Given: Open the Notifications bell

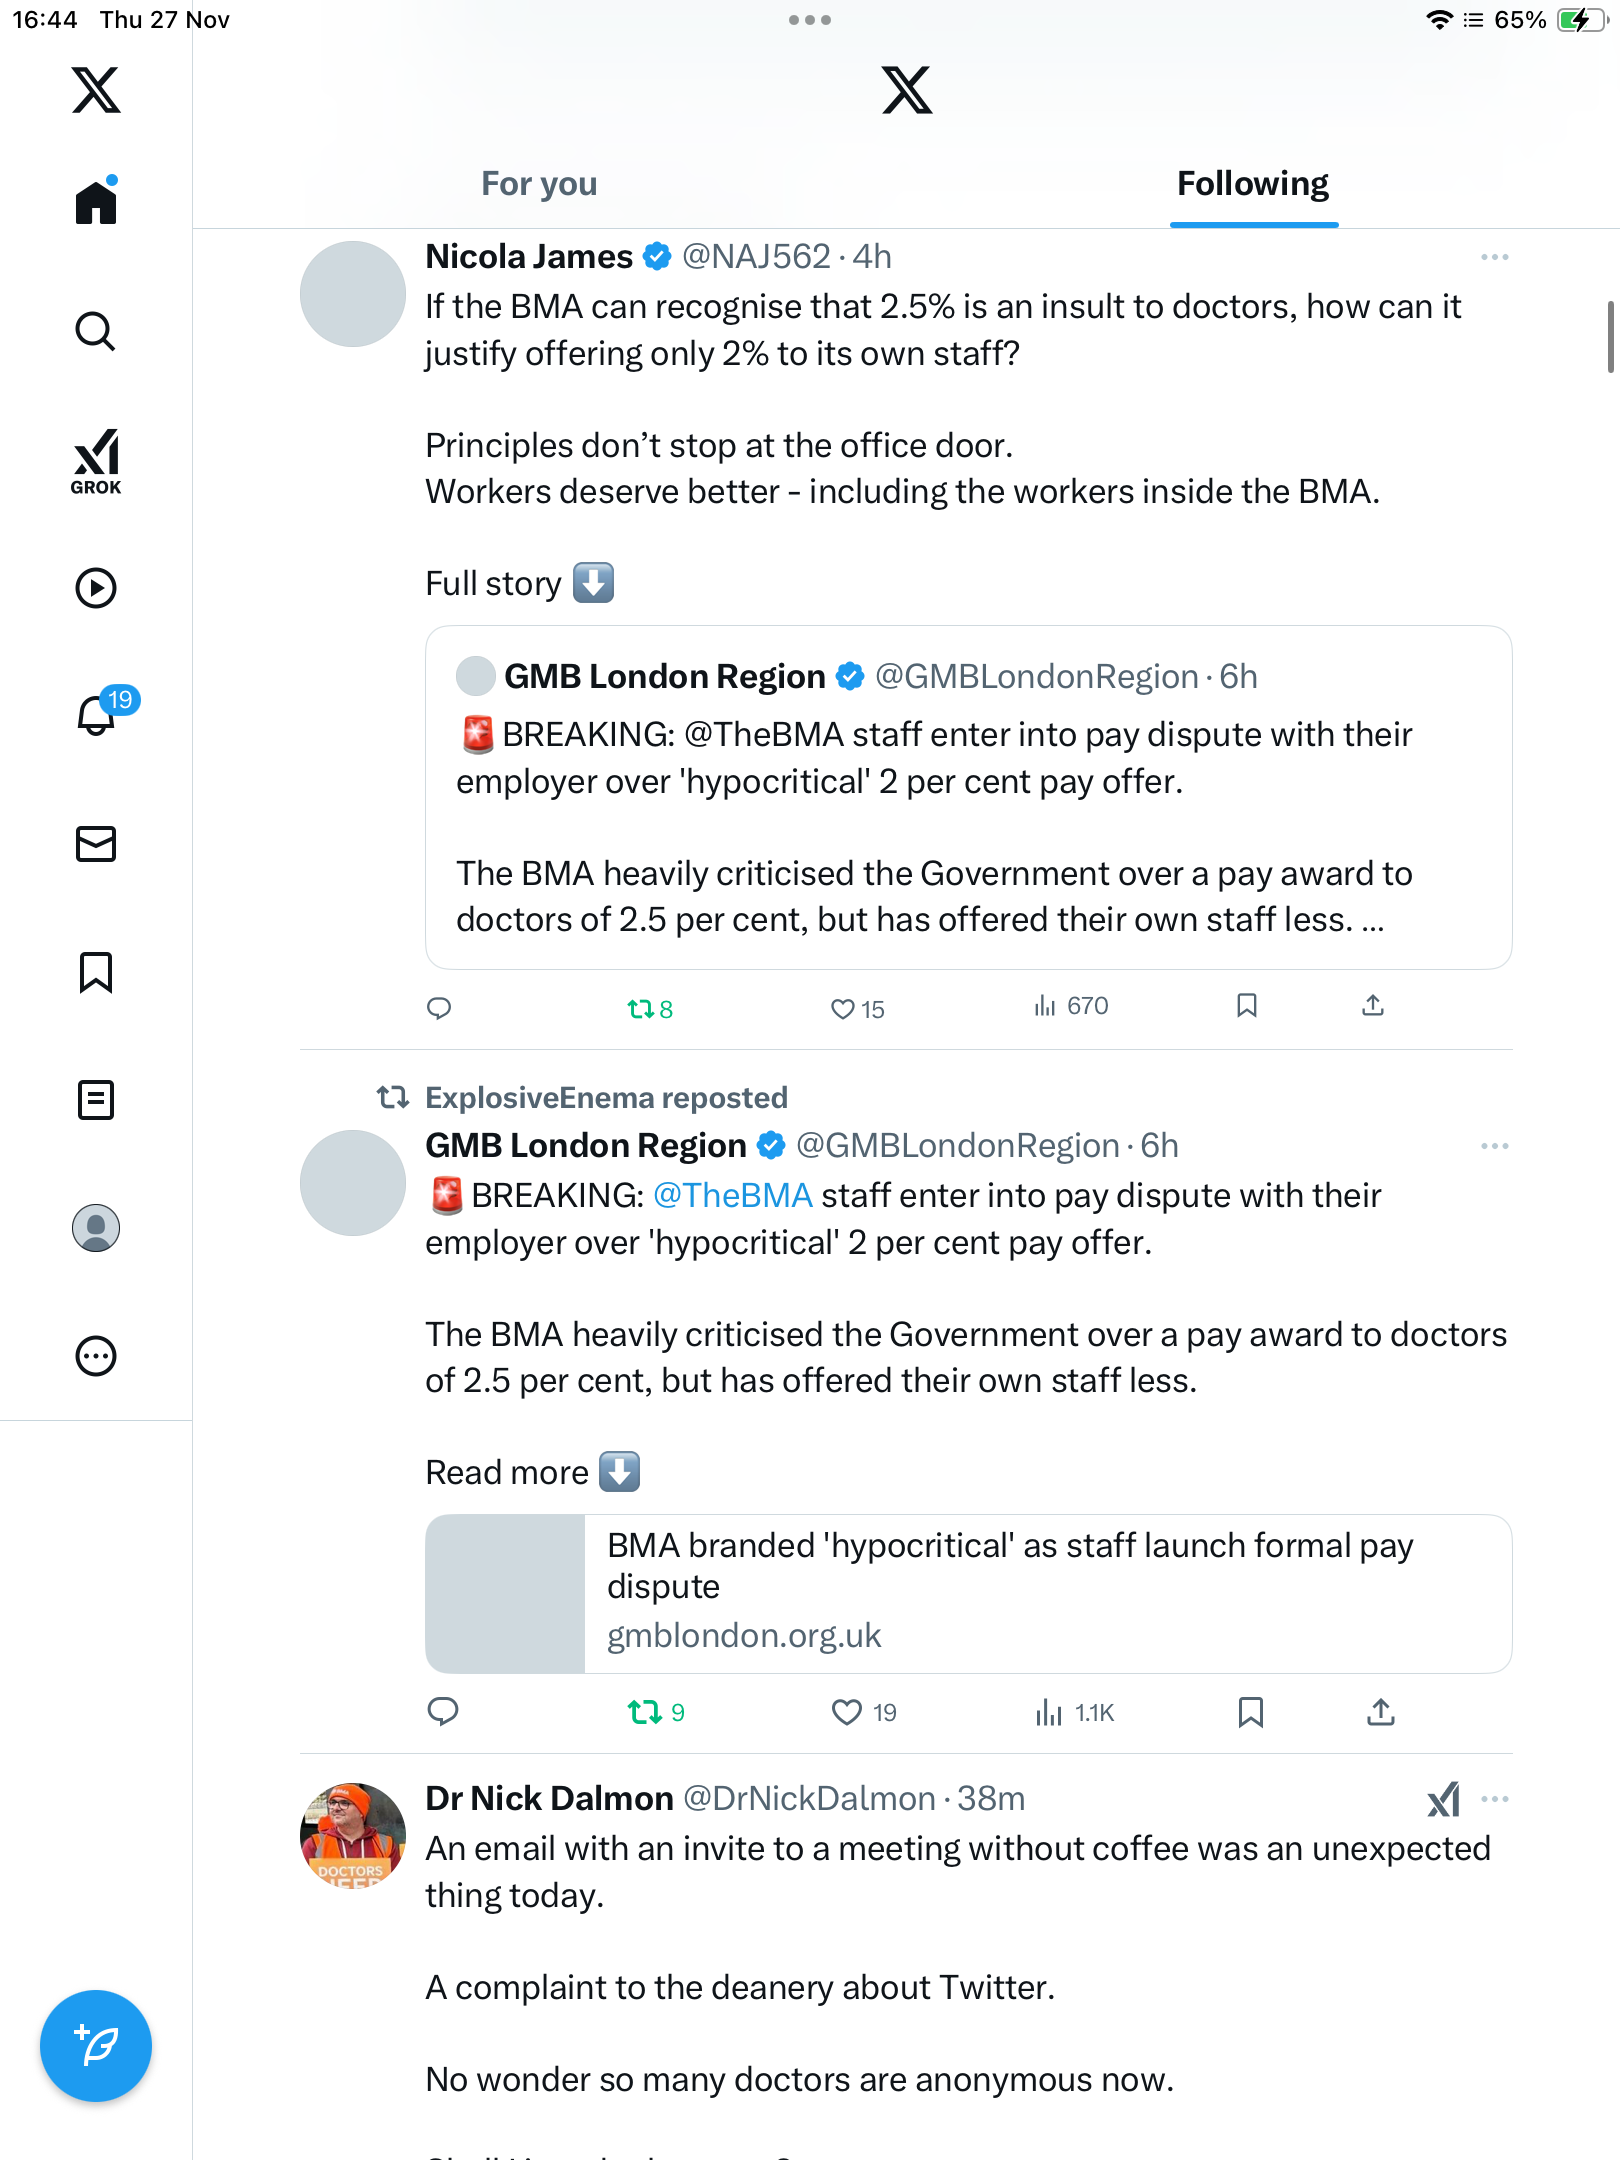Looking at the screenshot, I should click(x=96, y=716).
